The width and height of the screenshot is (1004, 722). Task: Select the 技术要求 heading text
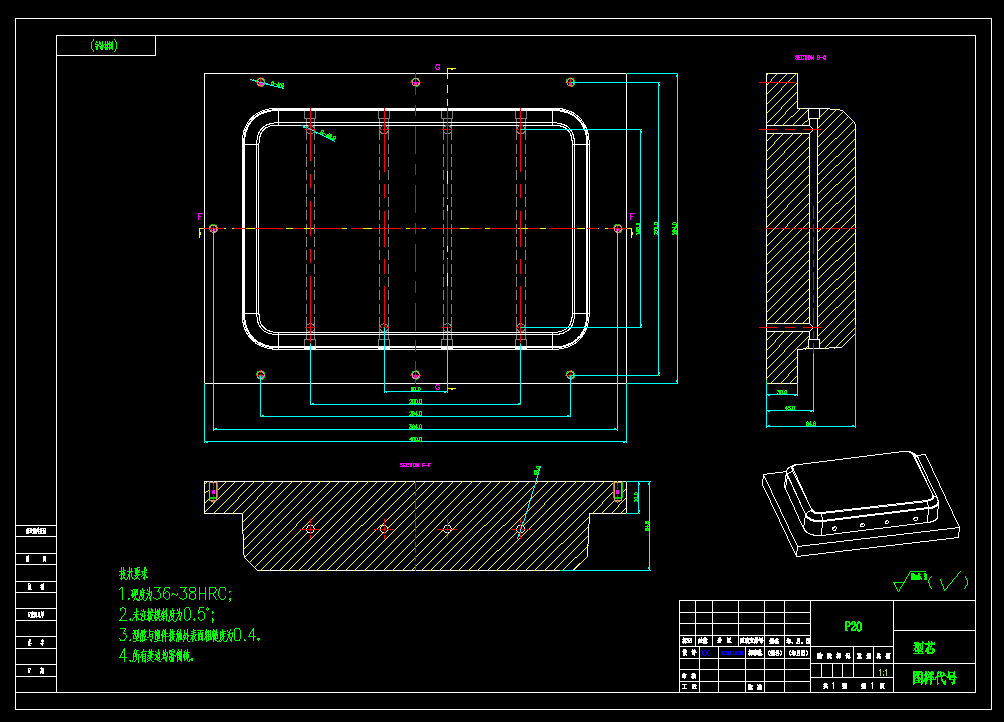point(133,574)
